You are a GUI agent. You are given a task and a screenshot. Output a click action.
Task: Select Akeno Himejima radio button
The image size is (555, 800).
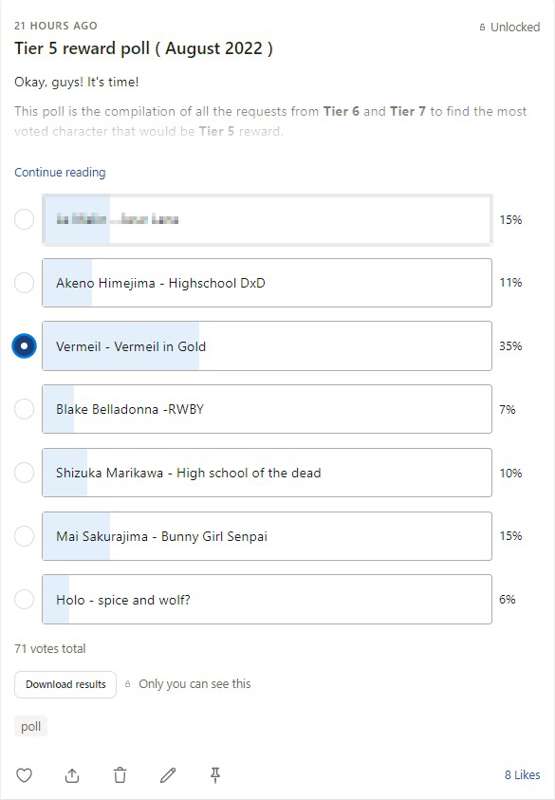(x=24, y=283)
